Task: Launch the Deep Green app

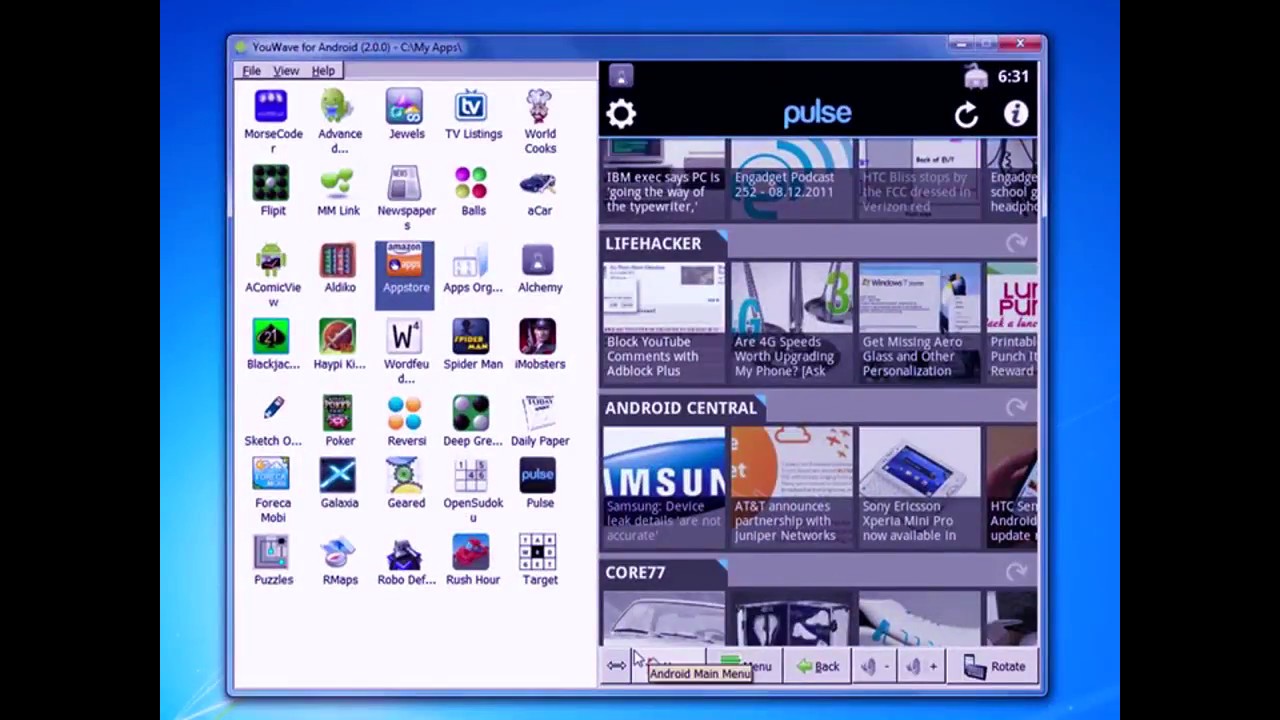Action: 471,414
